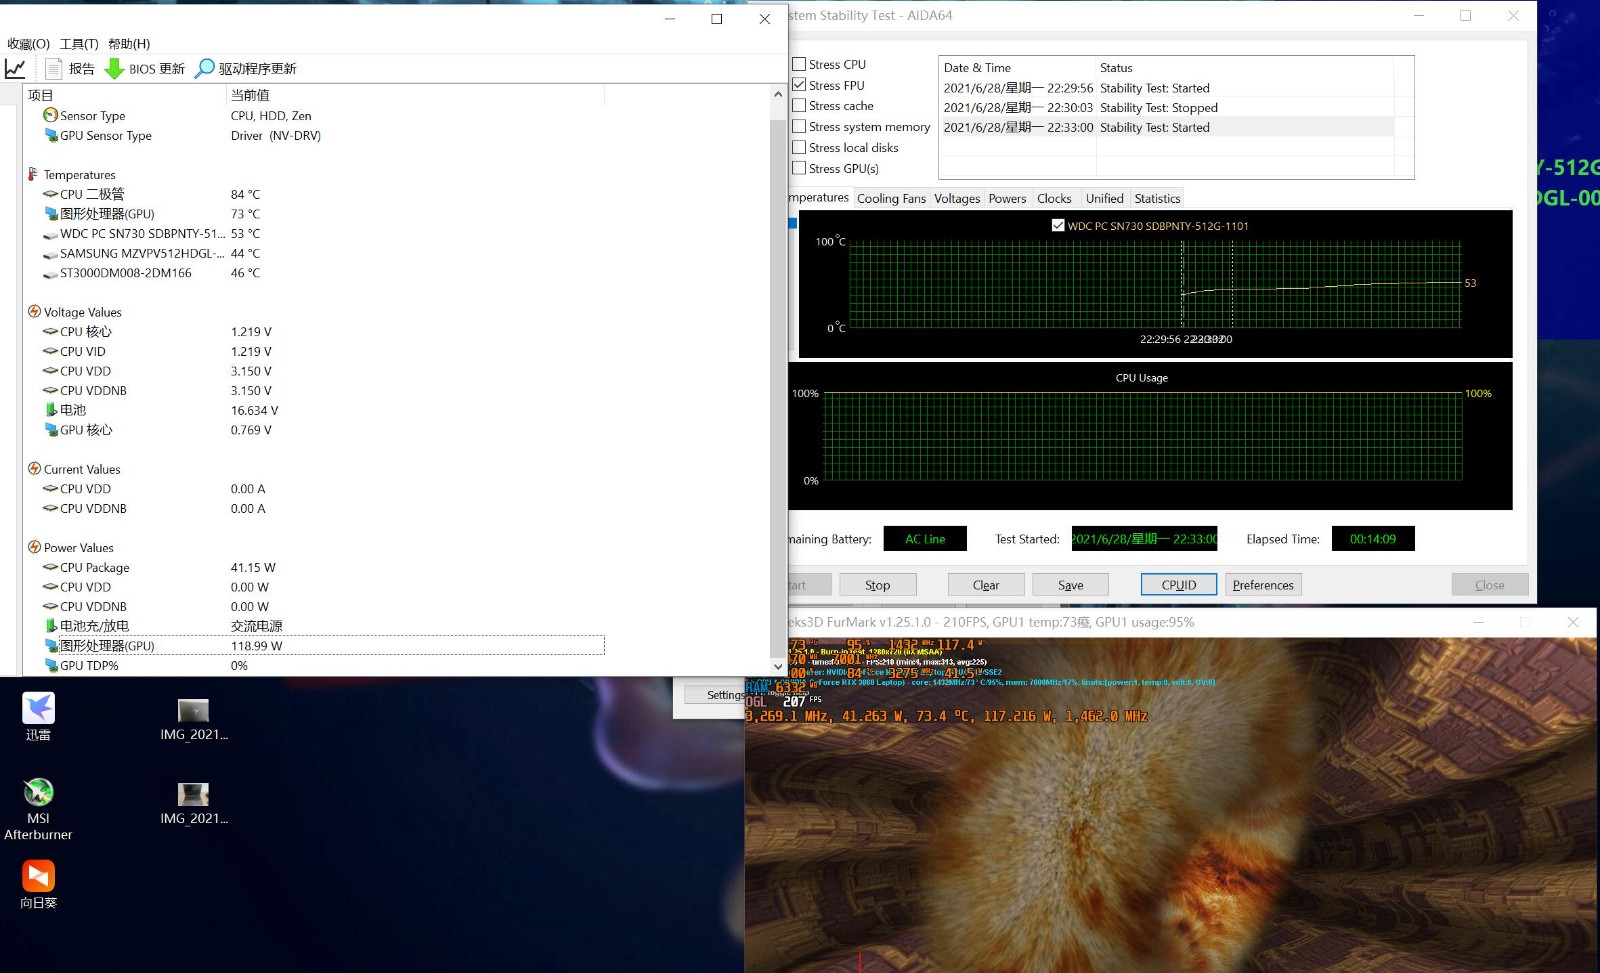The image size is (1600, 973).
Task: Select the 22:30:03 Stability Test Stopped log entry
Action: point(1167,107)
